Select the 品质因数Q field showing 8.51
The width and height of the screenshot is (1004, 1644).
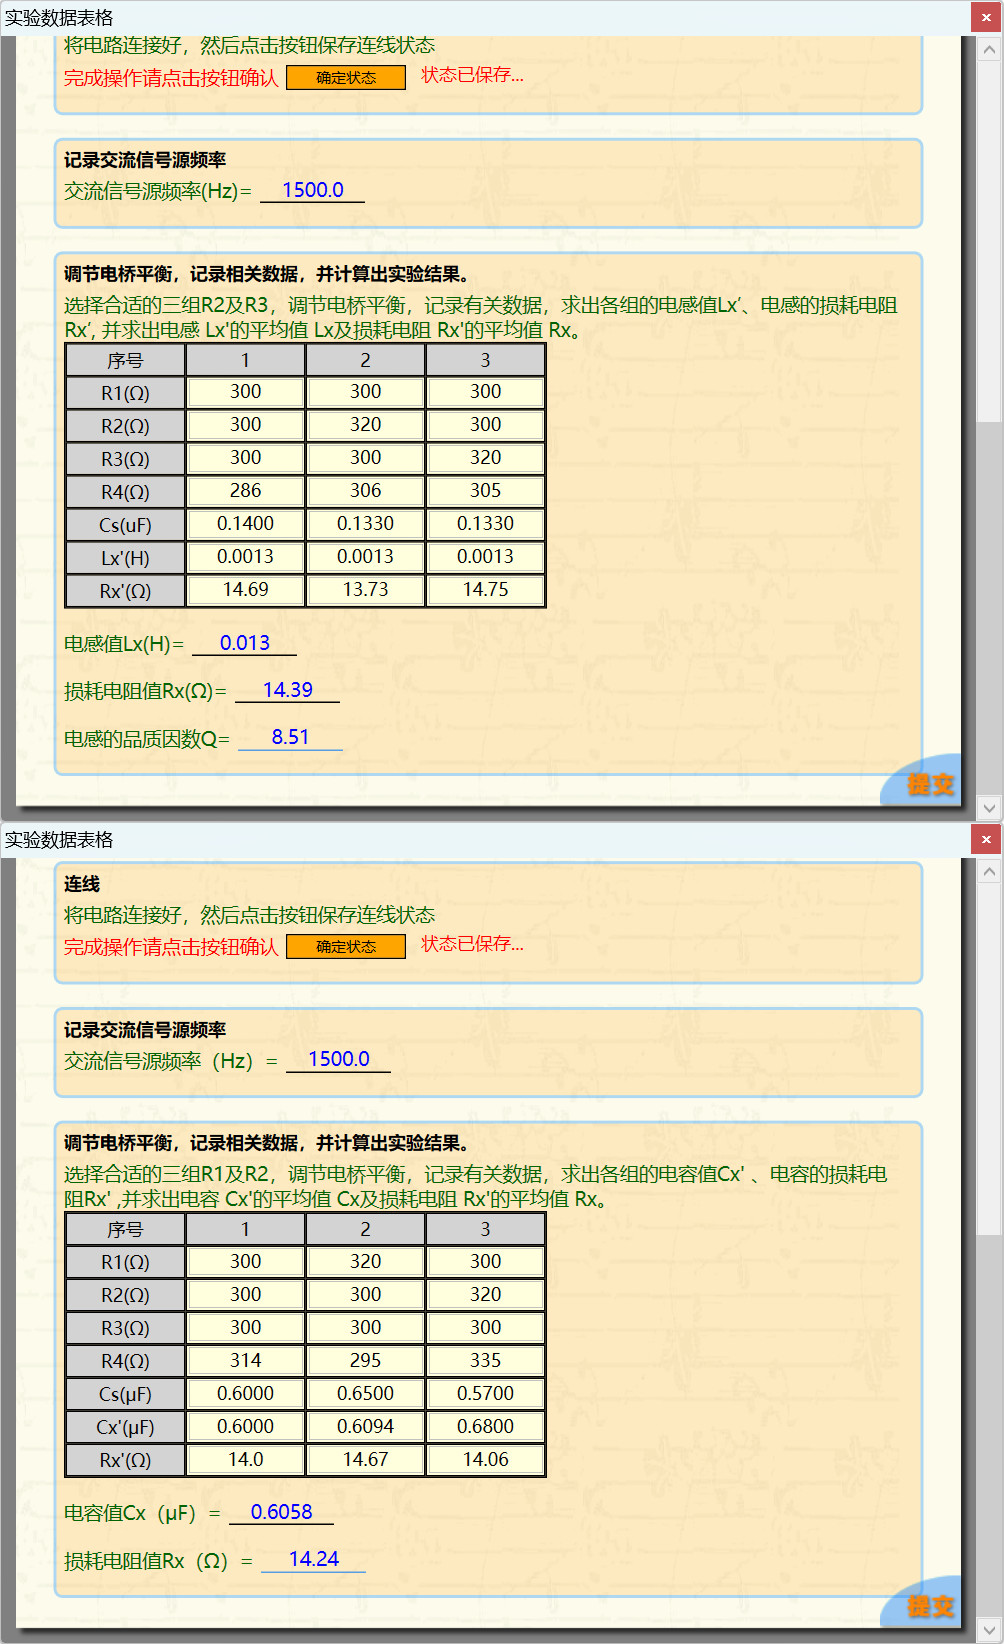tap(290, 737)
